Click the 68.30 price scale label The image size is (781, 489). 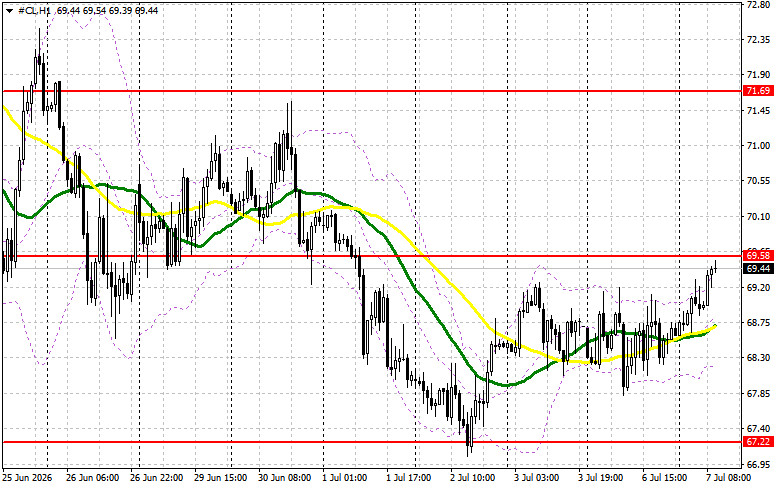pos(759,358)
